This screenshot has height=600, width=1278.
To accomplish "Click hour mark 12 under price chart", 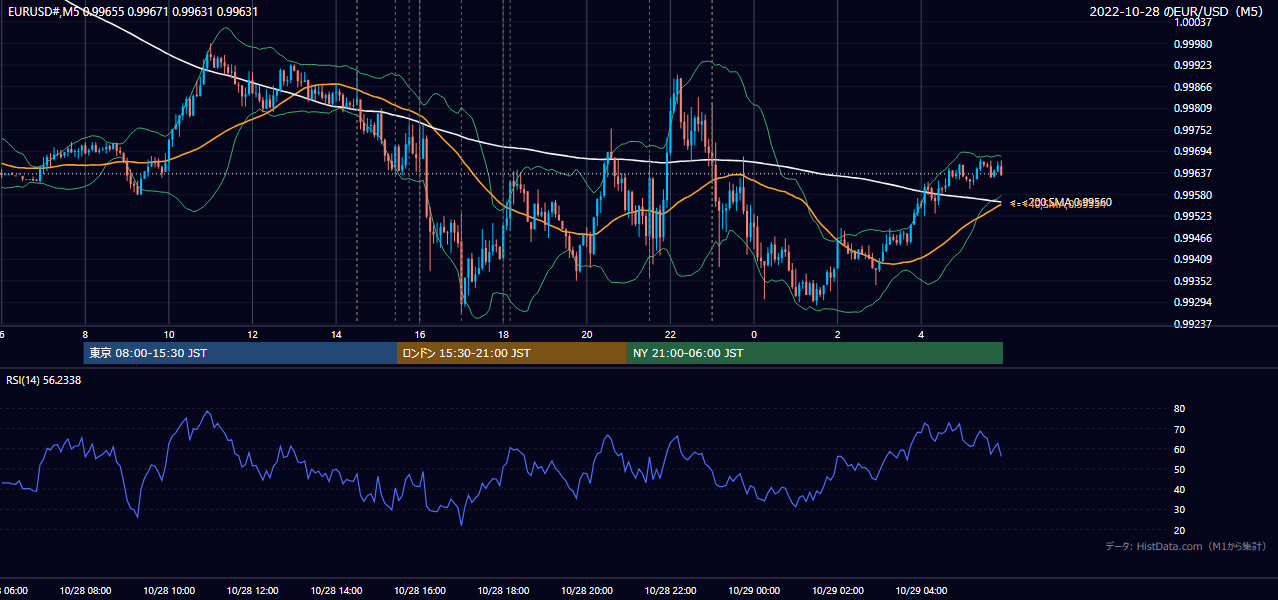I will (252, 335).
